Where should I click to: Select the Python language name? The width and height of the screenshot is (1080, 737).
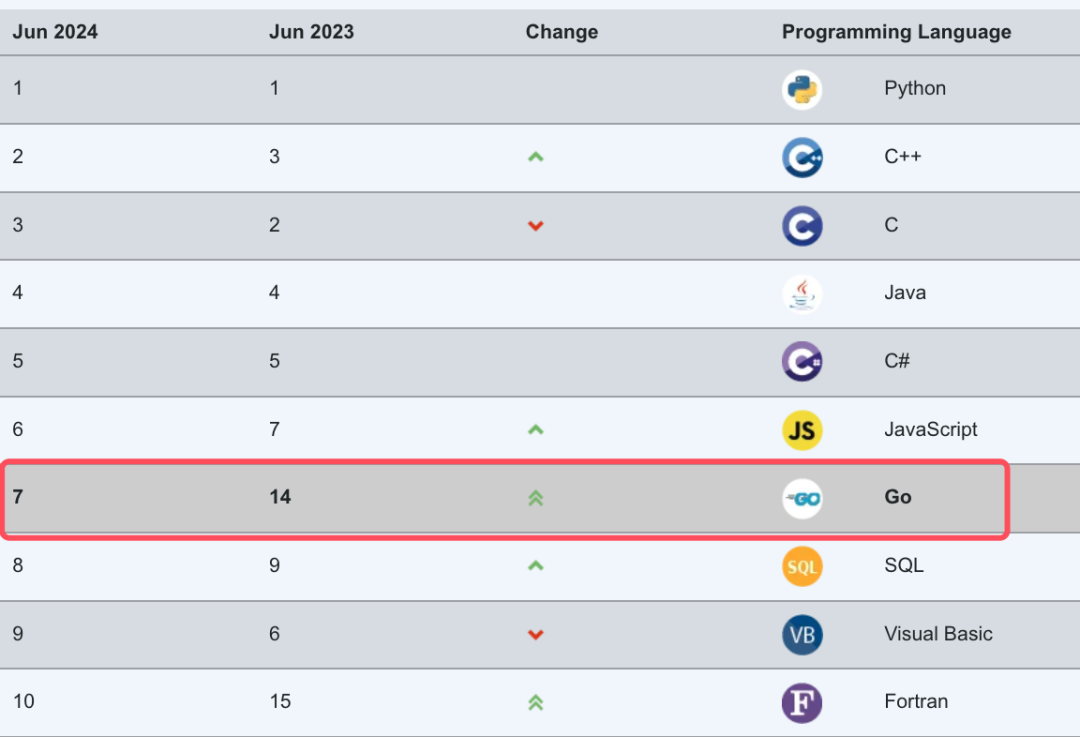click(x=915, y=88)
